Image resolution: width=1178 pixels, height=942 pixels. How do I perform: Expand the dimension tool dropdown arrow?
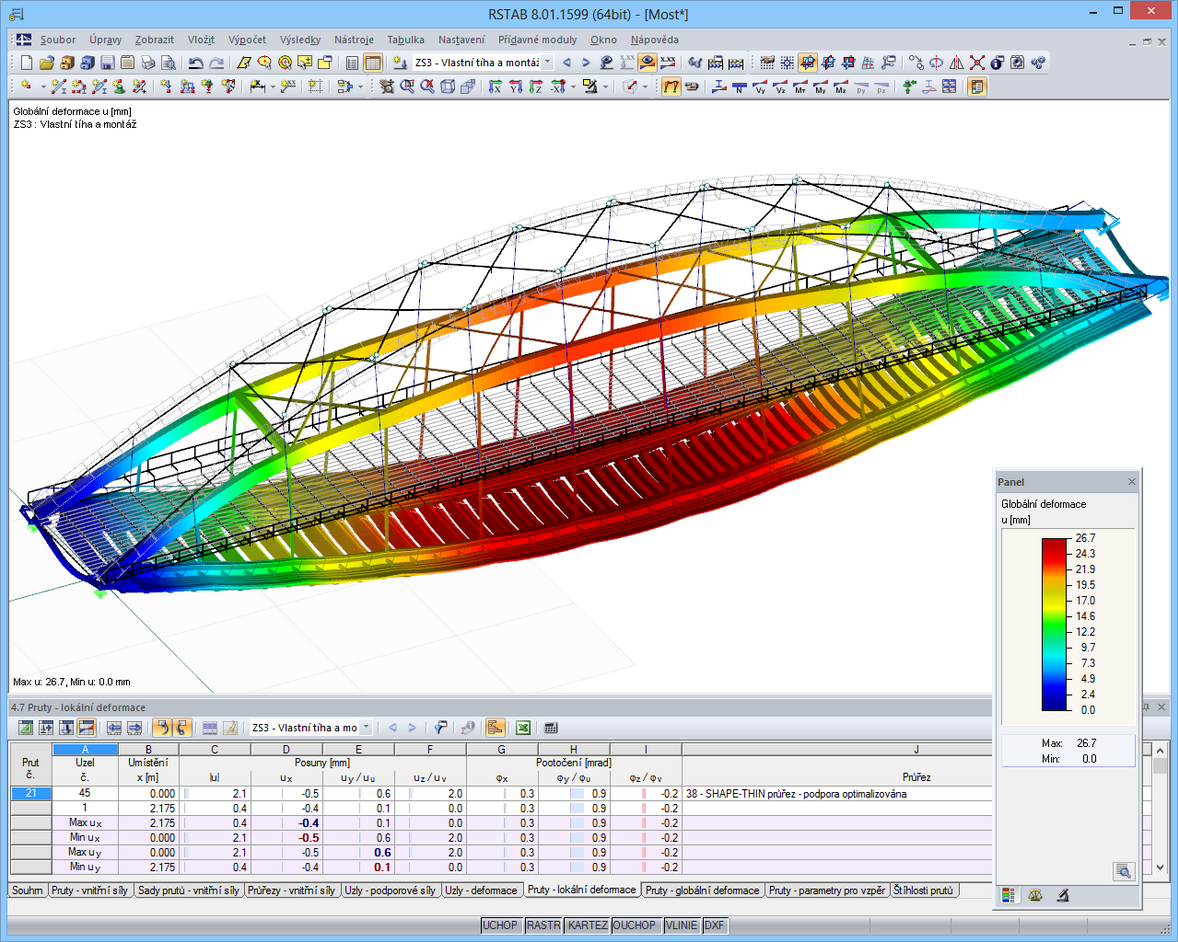273,86
